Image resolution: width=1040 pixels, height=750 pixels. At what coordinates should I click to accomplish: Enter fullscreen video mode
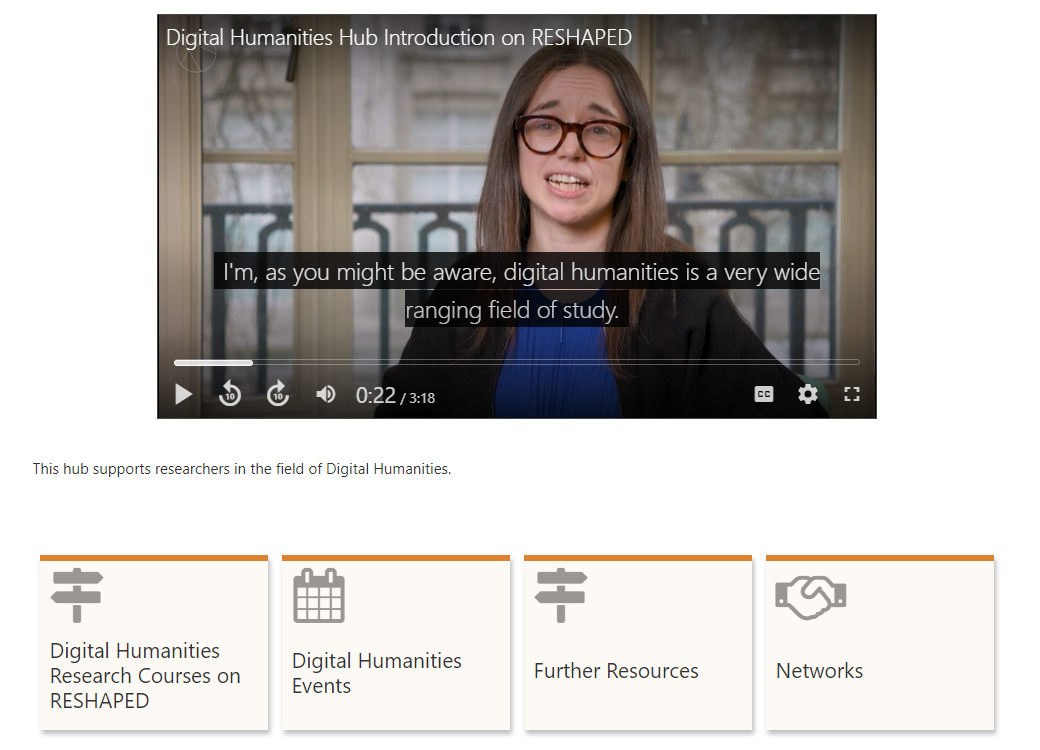click(852, 395)
